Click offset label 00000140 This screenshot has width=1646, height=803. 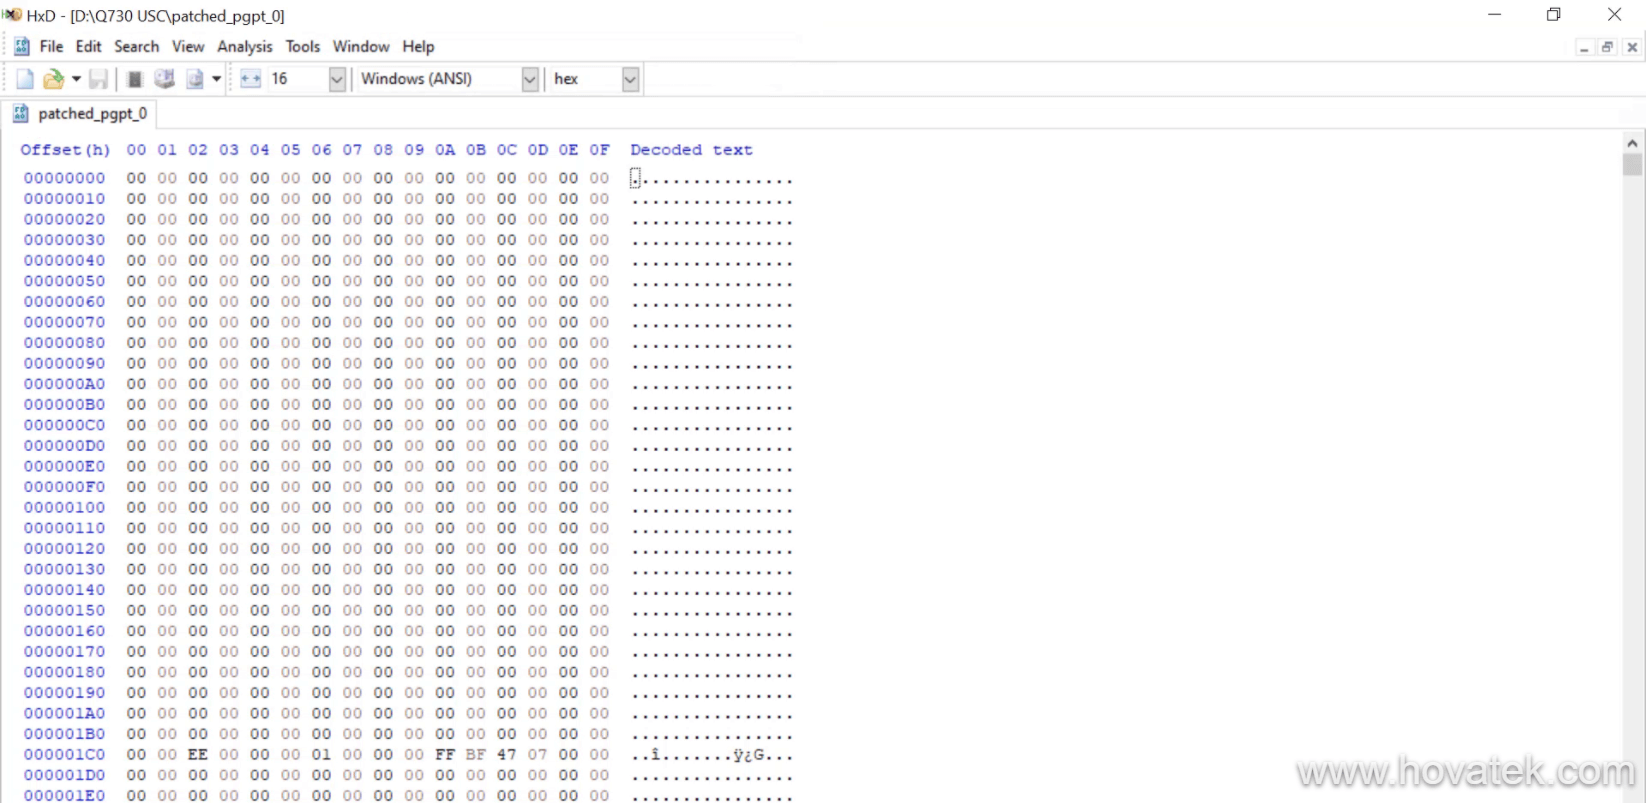[x=64, y=590]
